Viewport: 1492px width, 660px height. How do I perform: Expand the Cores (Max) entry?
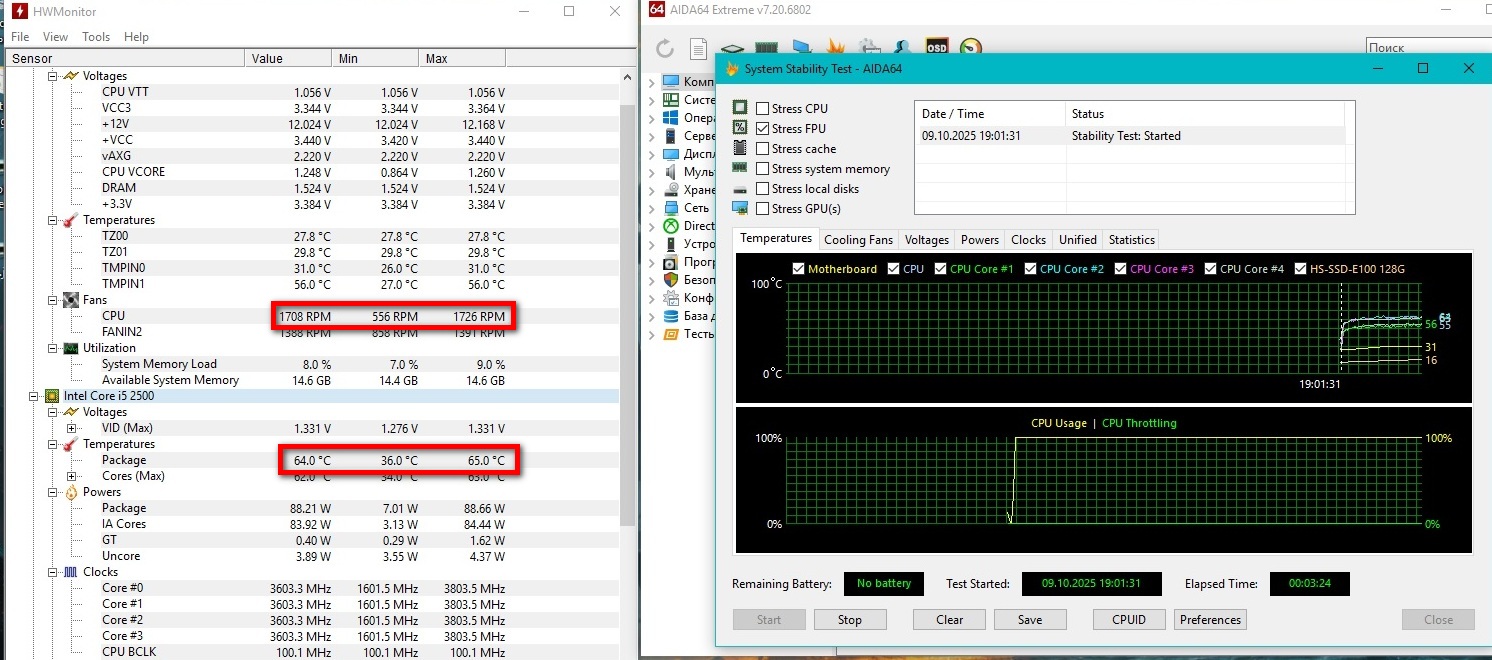(x=71, y=476)
